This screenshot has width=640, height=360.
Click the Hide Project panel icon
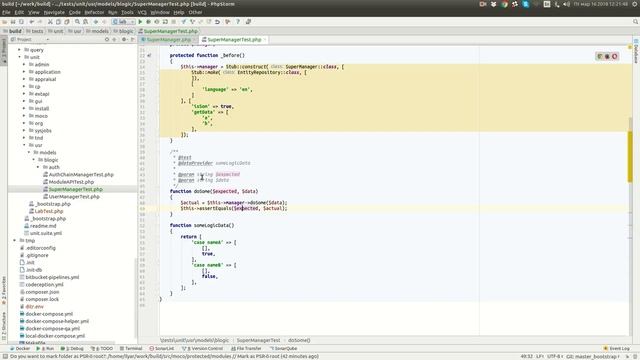tap(133, 40)
